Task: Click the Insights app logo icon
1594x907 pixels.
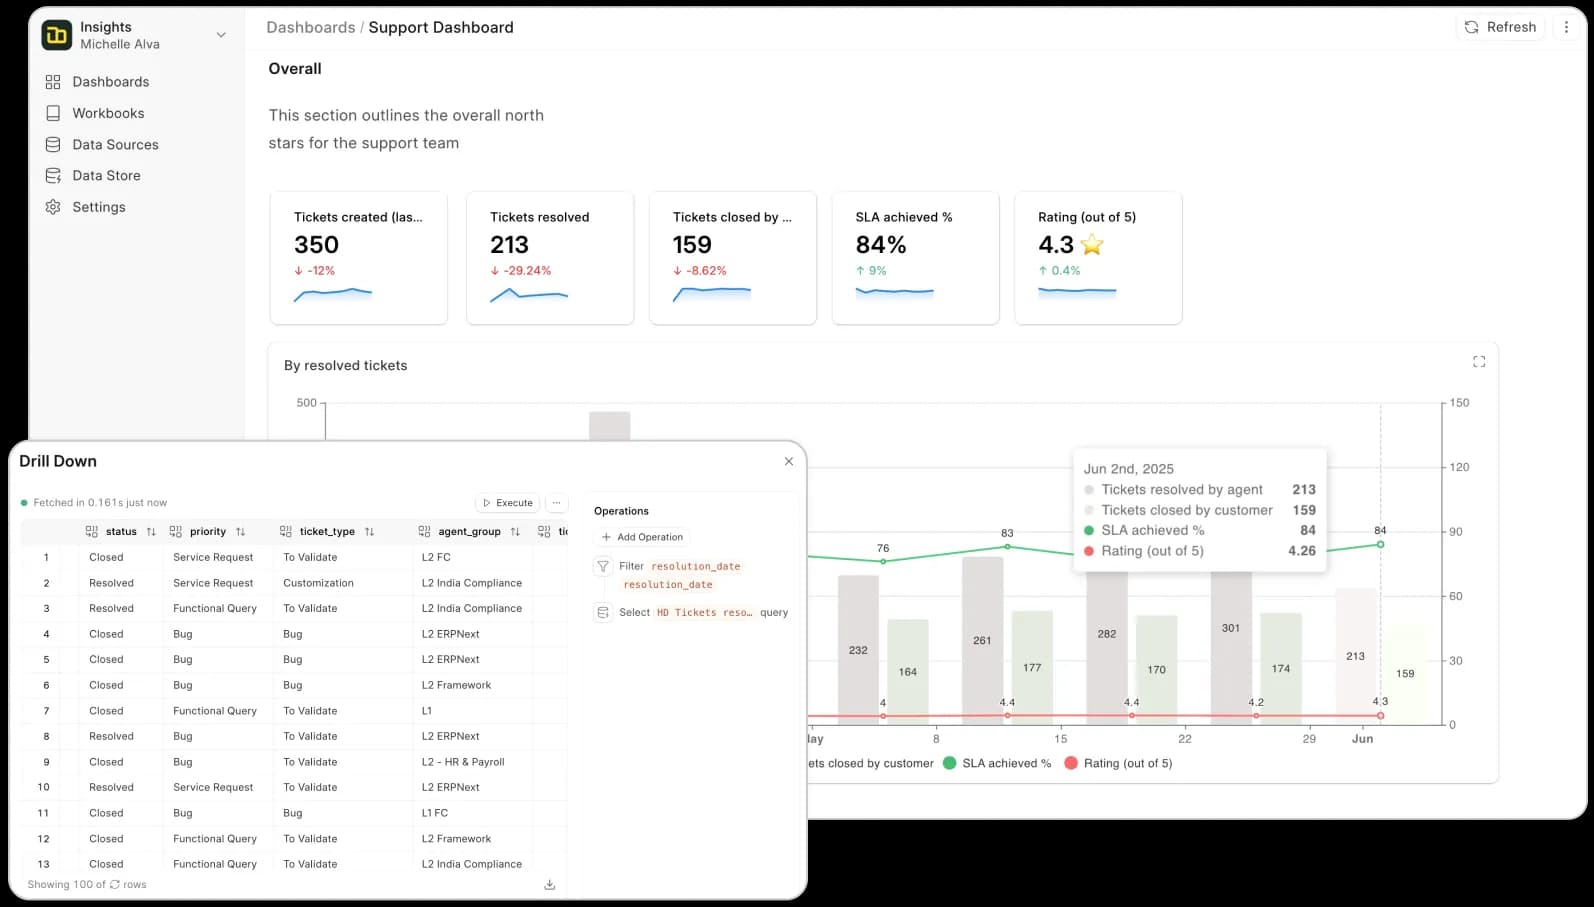Action: pos(57,35)
